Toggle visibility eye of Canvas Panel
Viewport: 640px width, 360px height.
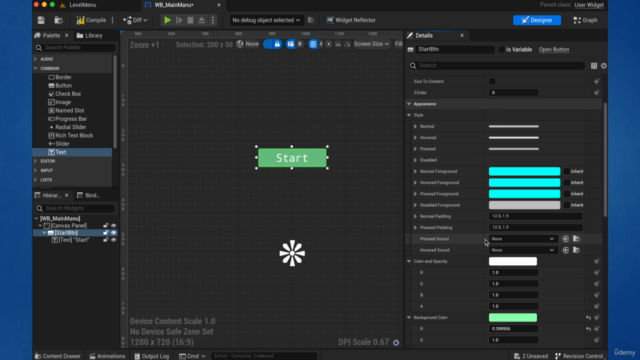(113, 225)
